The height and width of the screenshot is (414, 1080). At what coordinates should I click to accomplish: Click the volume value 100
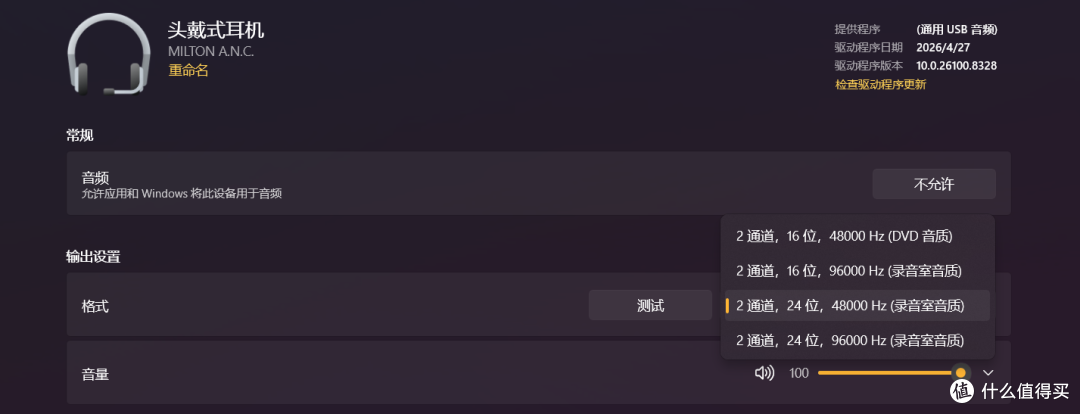pyautogui.click(x=799, y=373)
